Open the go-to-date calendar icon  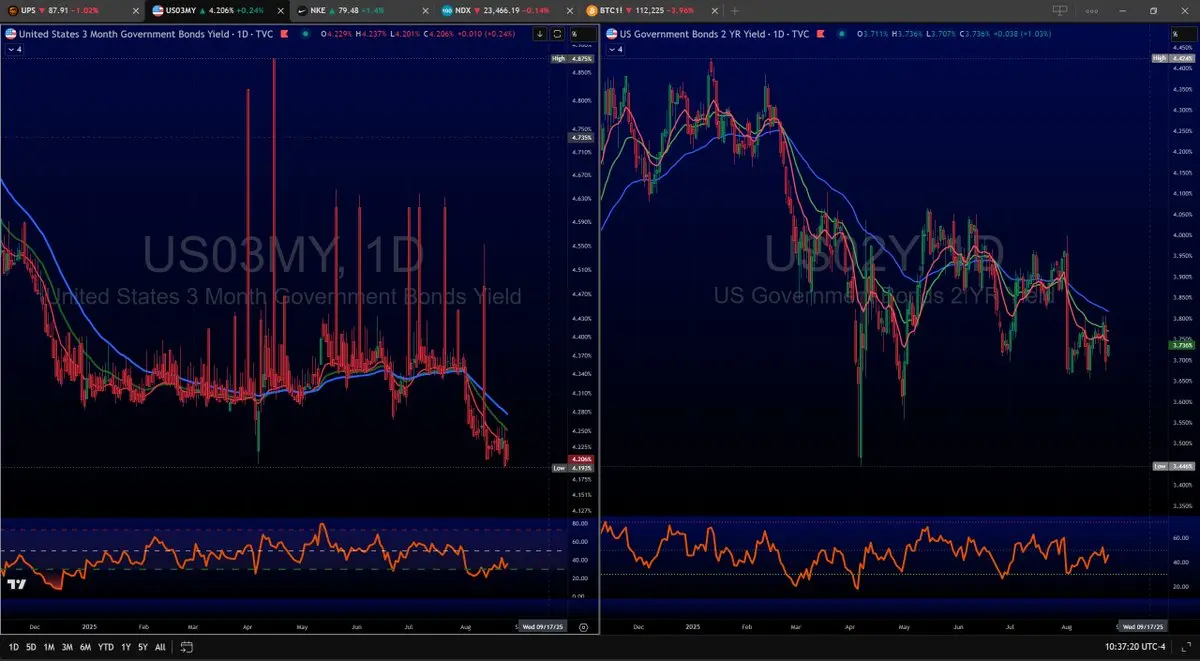point(185,647)
